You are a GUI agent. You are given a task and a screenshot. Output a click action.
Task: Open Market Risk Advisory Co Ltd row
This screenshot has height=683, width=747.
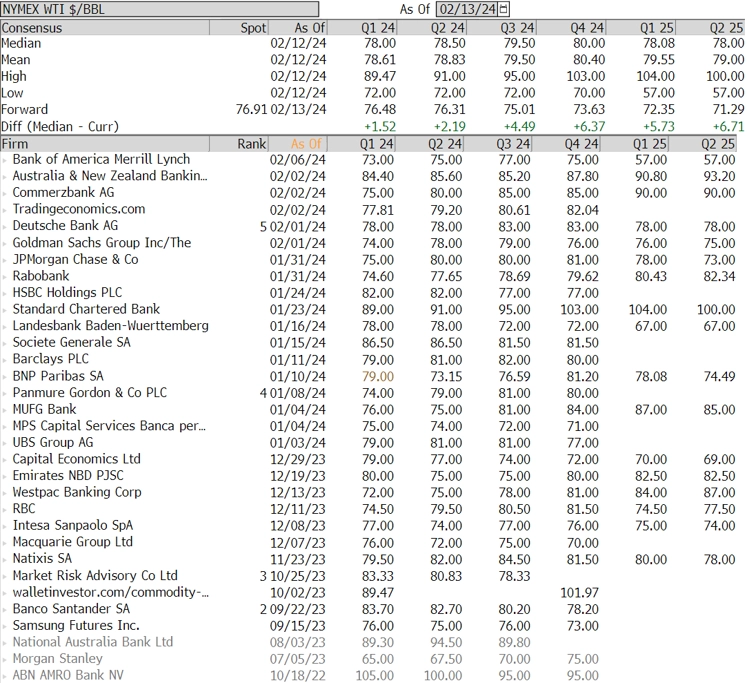(368, 576)
